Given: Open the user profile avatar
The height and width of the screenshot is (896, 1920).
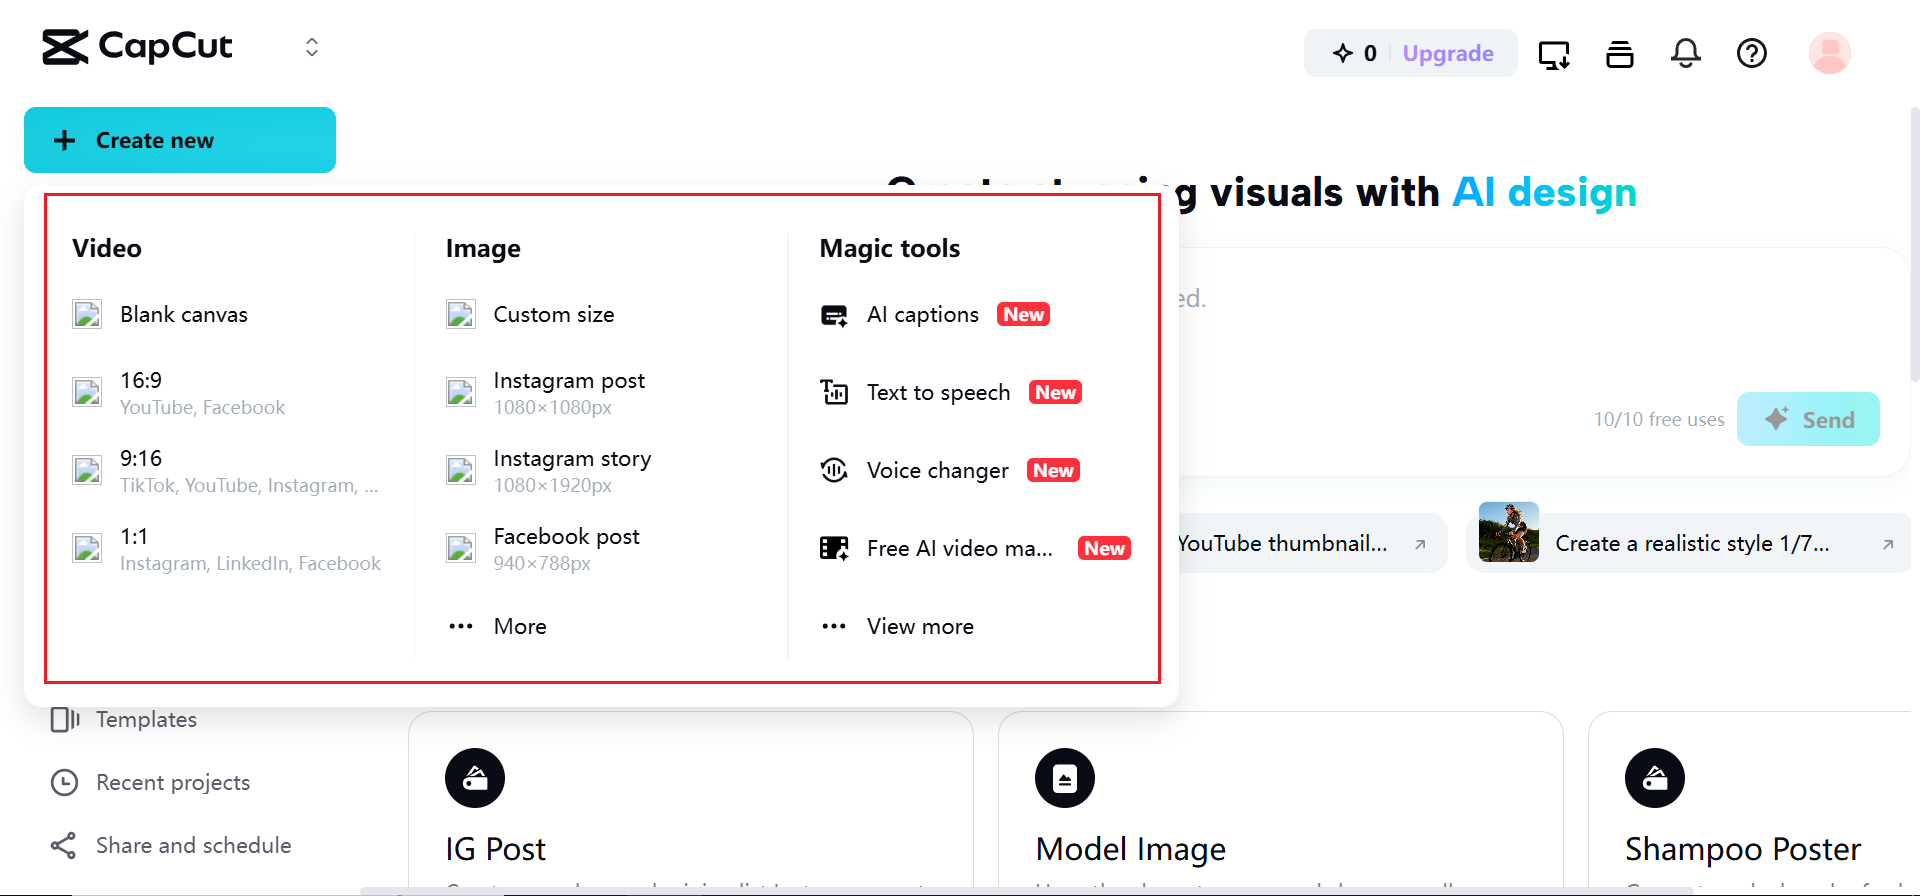Looking at the screenshot, I should pos(1829,53).
